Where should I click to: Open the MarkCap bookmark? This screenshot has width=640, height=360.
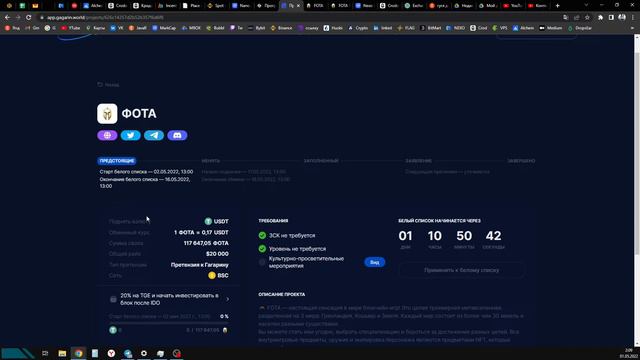[x=164, y=28]
